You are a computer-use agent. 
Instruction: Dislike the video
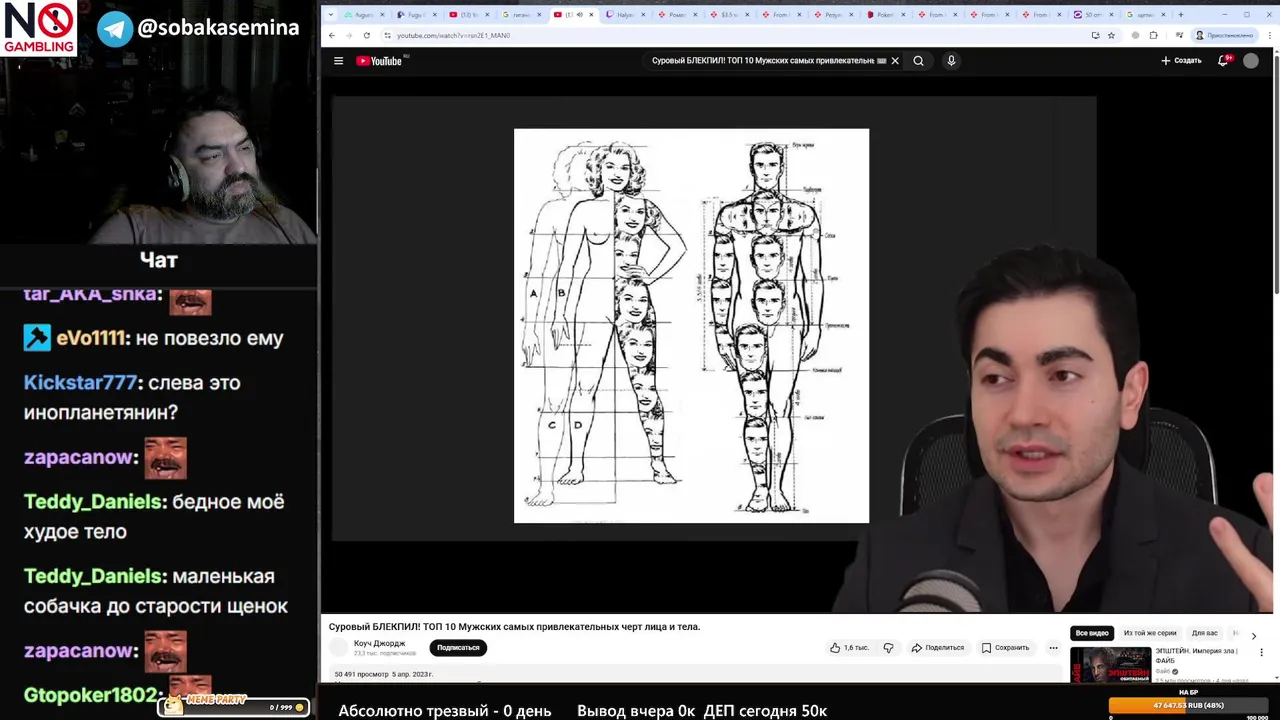click(888, 648)
